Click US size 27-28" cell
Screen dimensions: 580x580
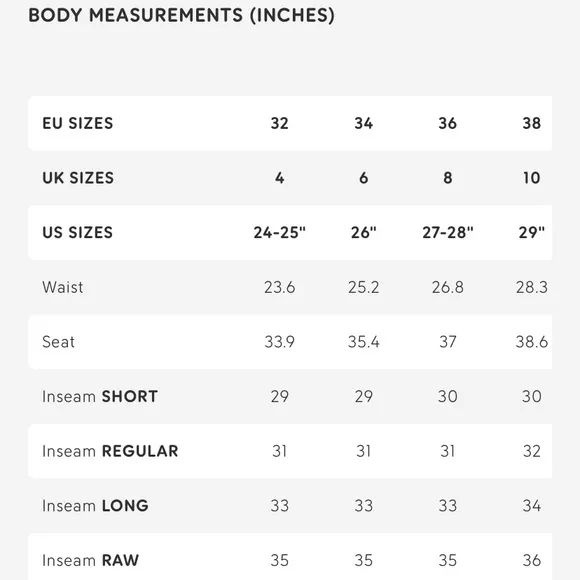pos(448,233)
